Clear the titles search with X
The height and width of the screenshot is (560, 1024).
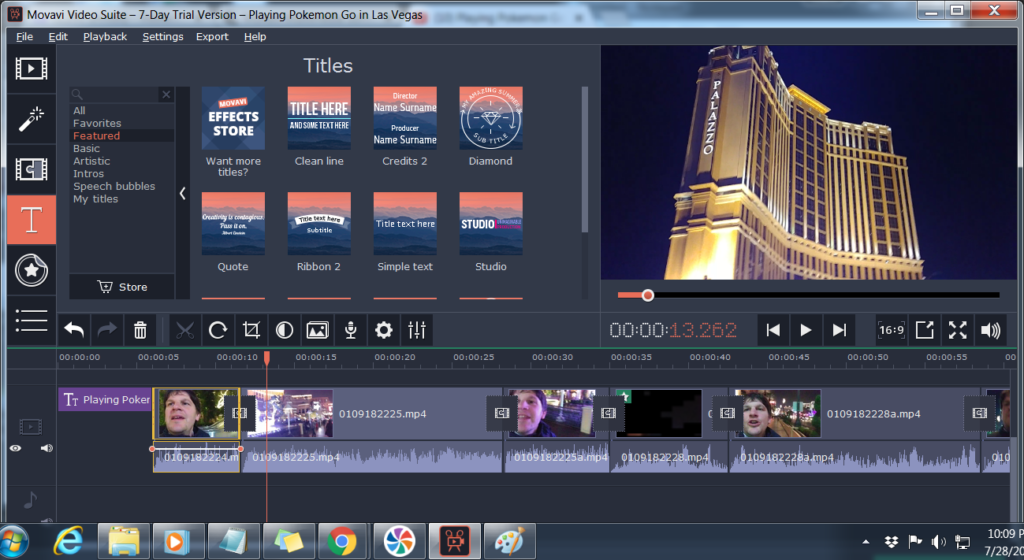pyautogui.click(x=167, y=95)
